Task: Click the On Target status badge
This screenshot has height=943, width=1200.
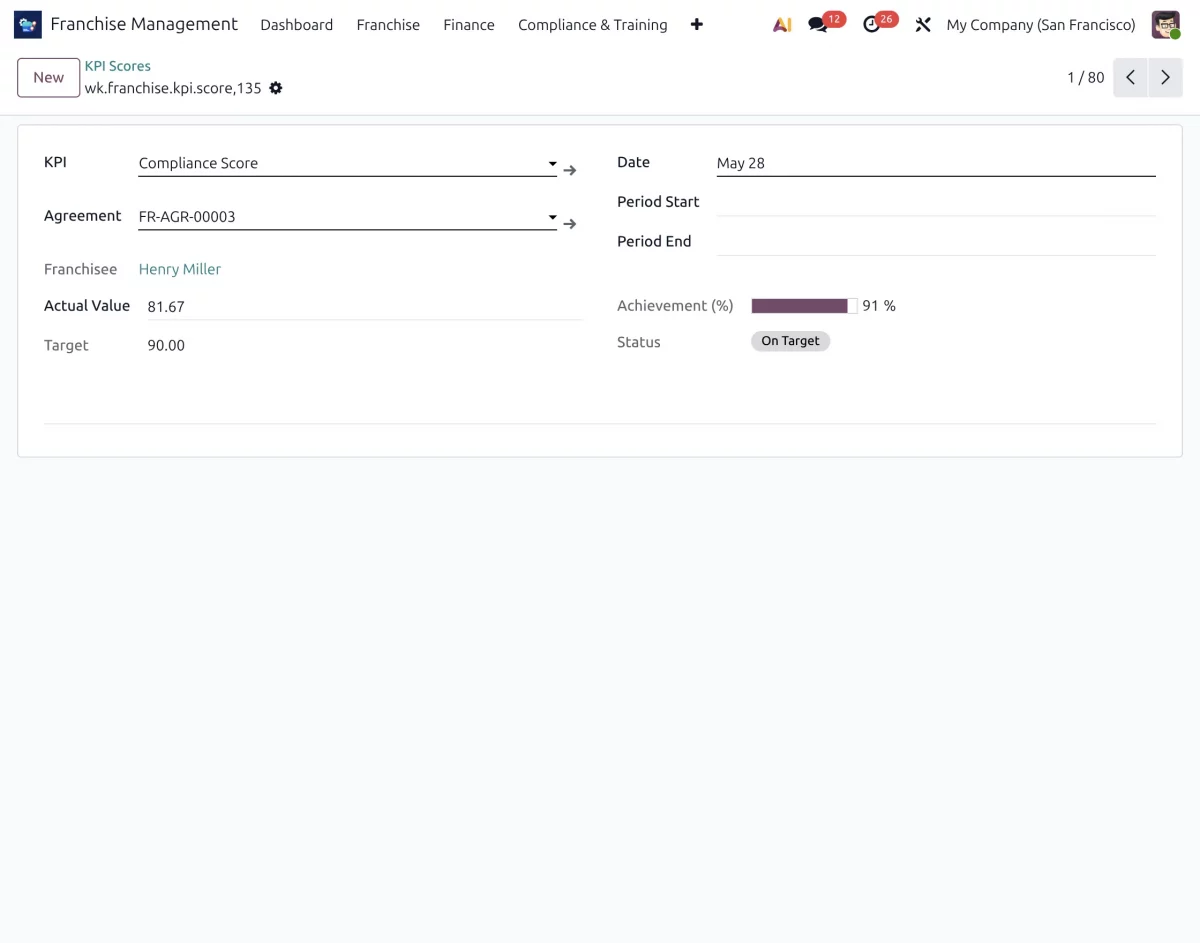Action: click(790, 341)
